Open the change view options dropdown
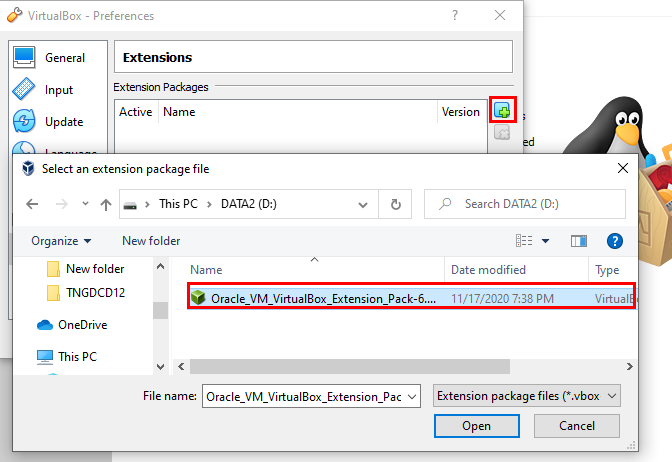This screenshot has width=672, height=462. click(x=545, y=241)
